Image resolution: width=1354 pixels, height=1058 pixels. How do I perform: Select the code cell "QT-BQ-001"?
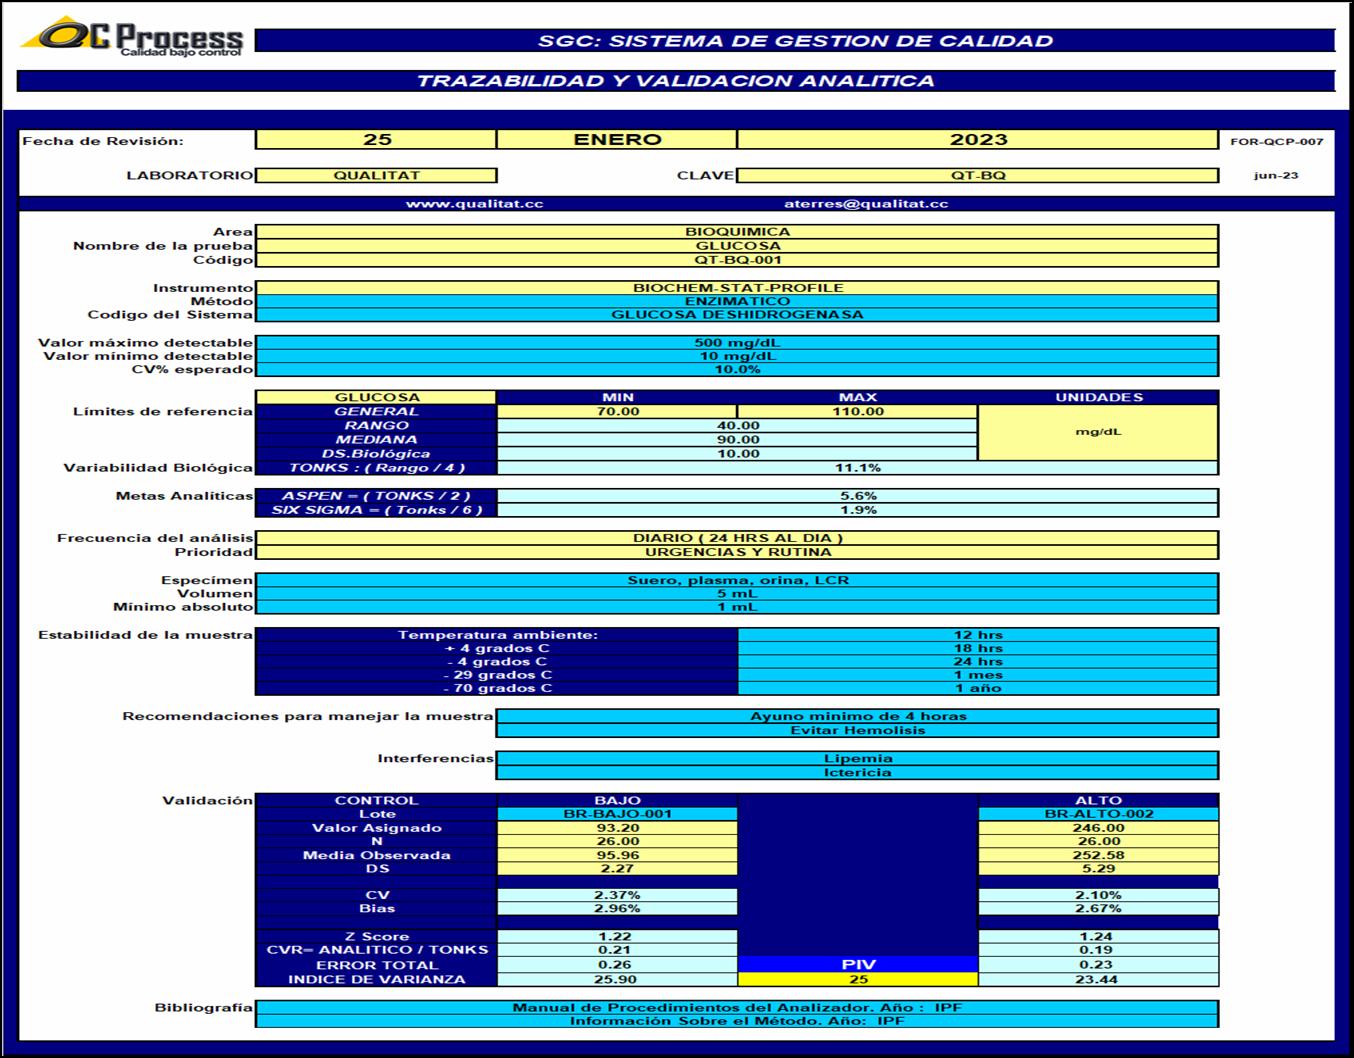coord(737,259)
